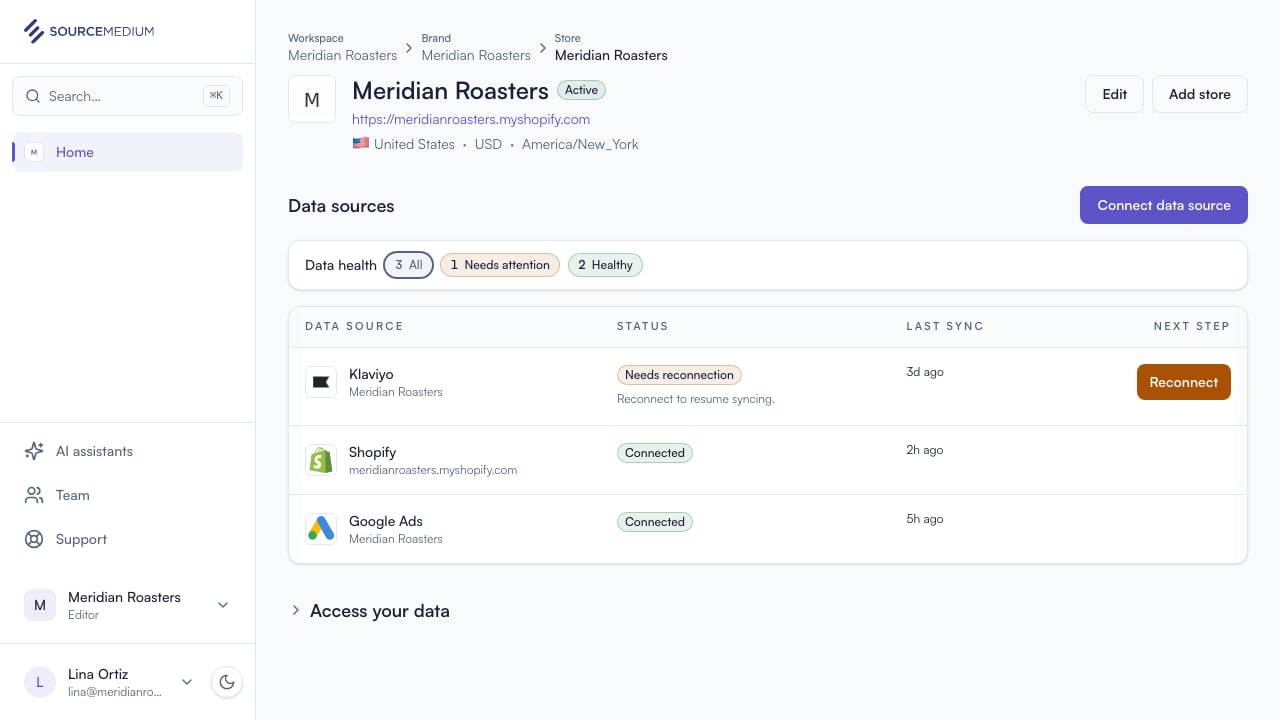
Task: Reconnect the Klaviyo data source
Action: point(1184,382)
